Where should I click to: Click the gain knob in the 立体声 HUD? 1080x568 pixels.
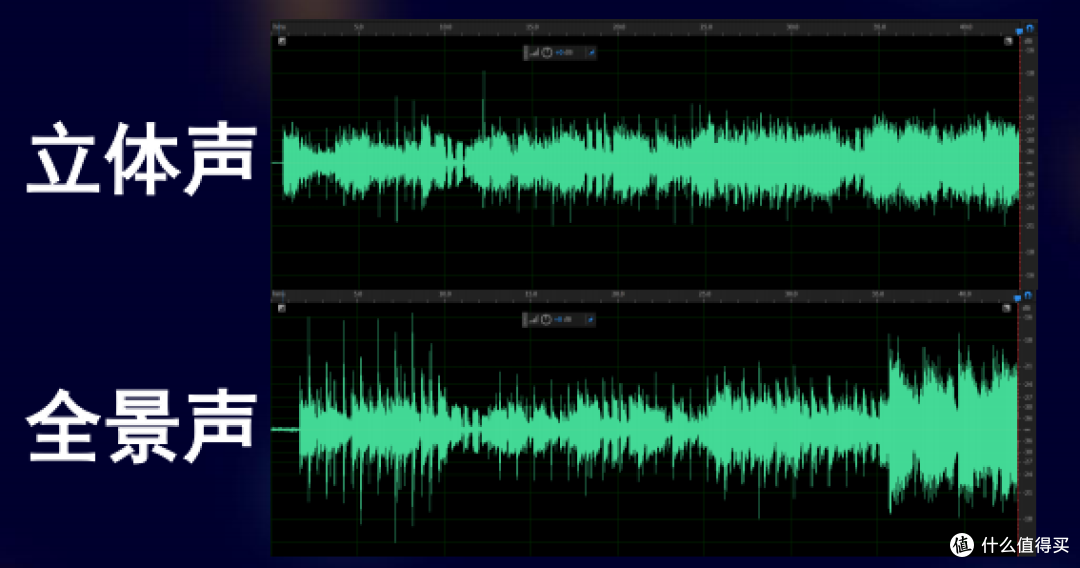[x=547, y=52]
